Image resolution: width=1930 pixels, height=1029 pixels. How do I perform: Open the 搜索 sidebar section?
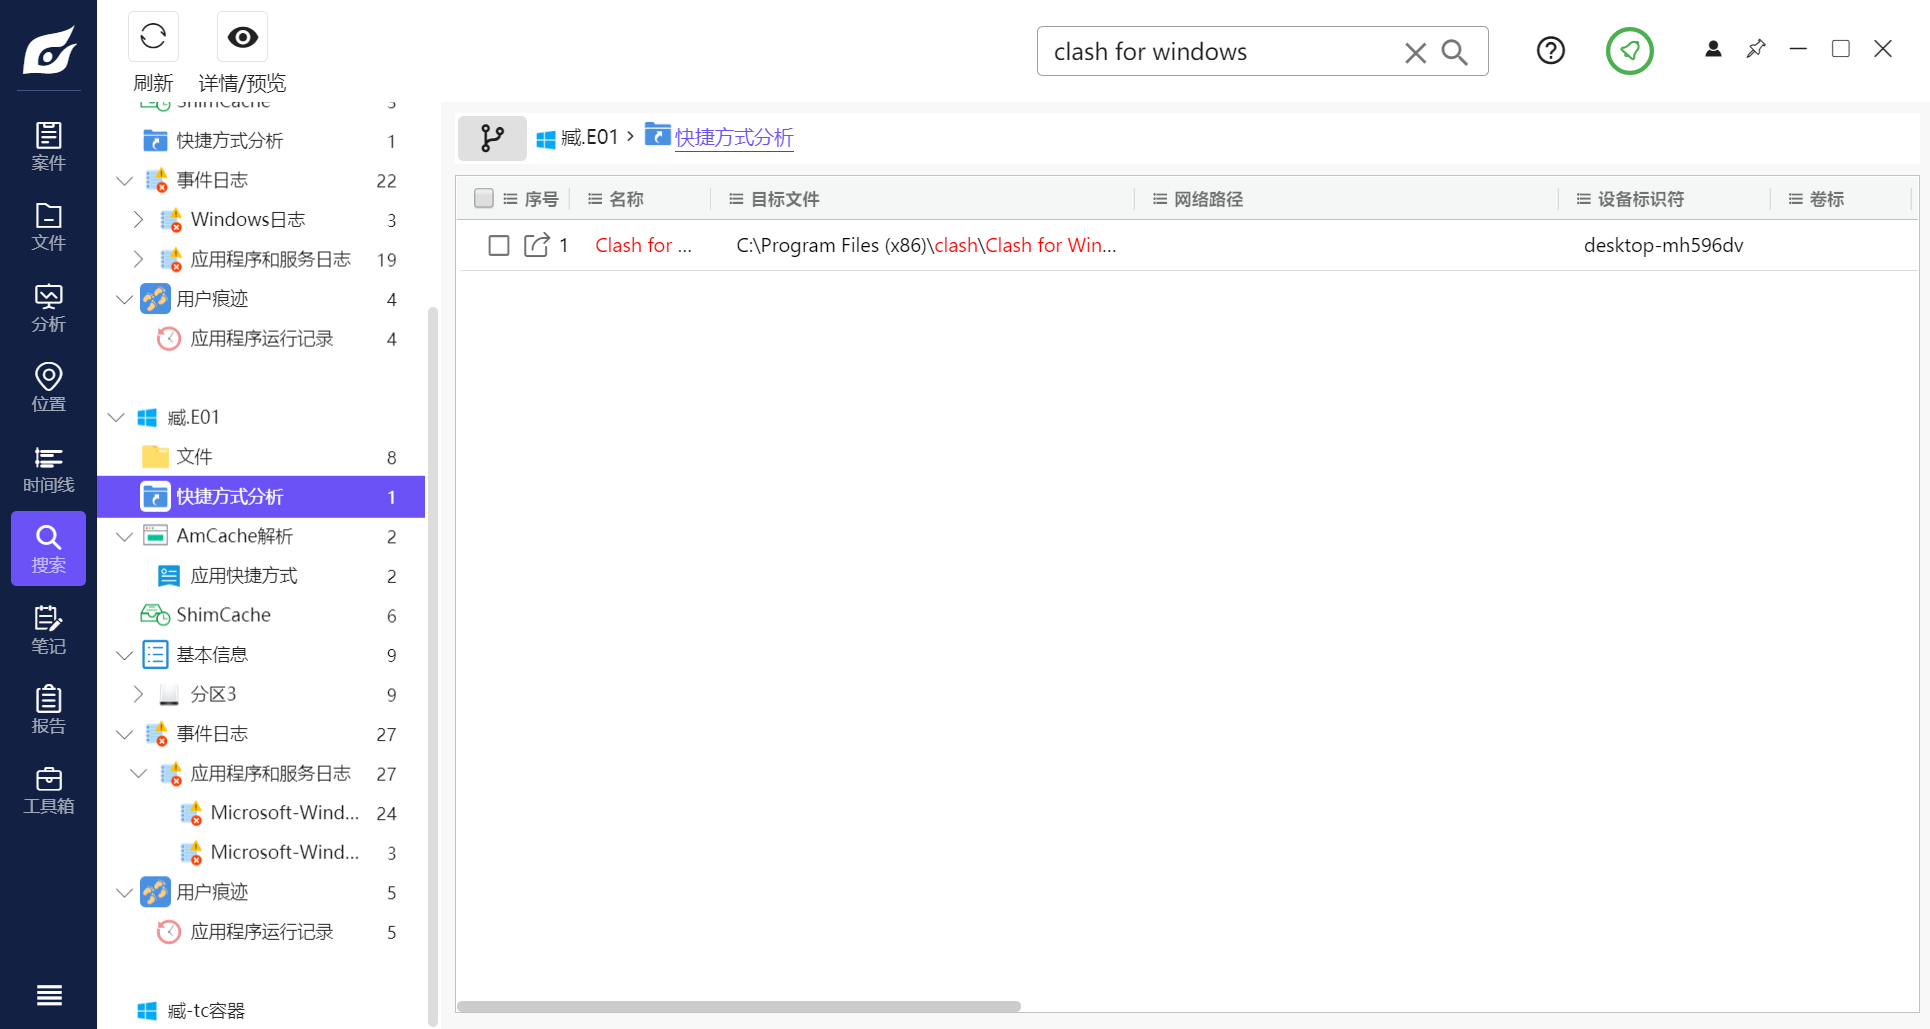[x=48, y=548]
